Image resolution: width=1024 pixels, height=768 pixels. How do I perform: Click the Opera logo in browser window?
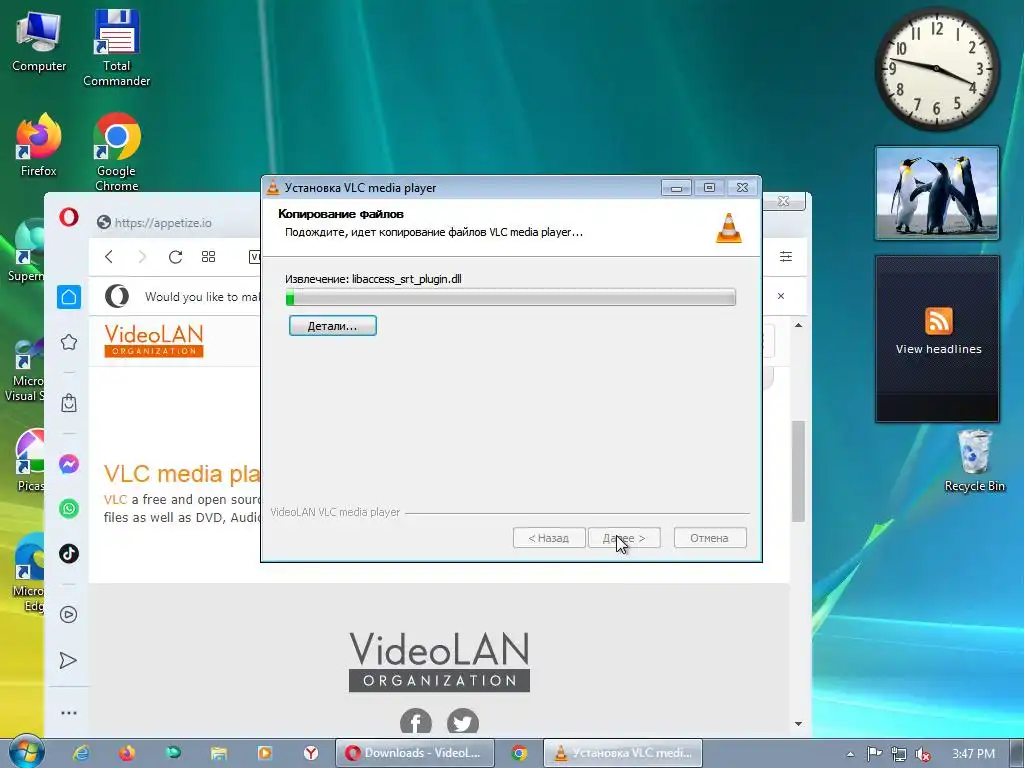tap(69, 217)
